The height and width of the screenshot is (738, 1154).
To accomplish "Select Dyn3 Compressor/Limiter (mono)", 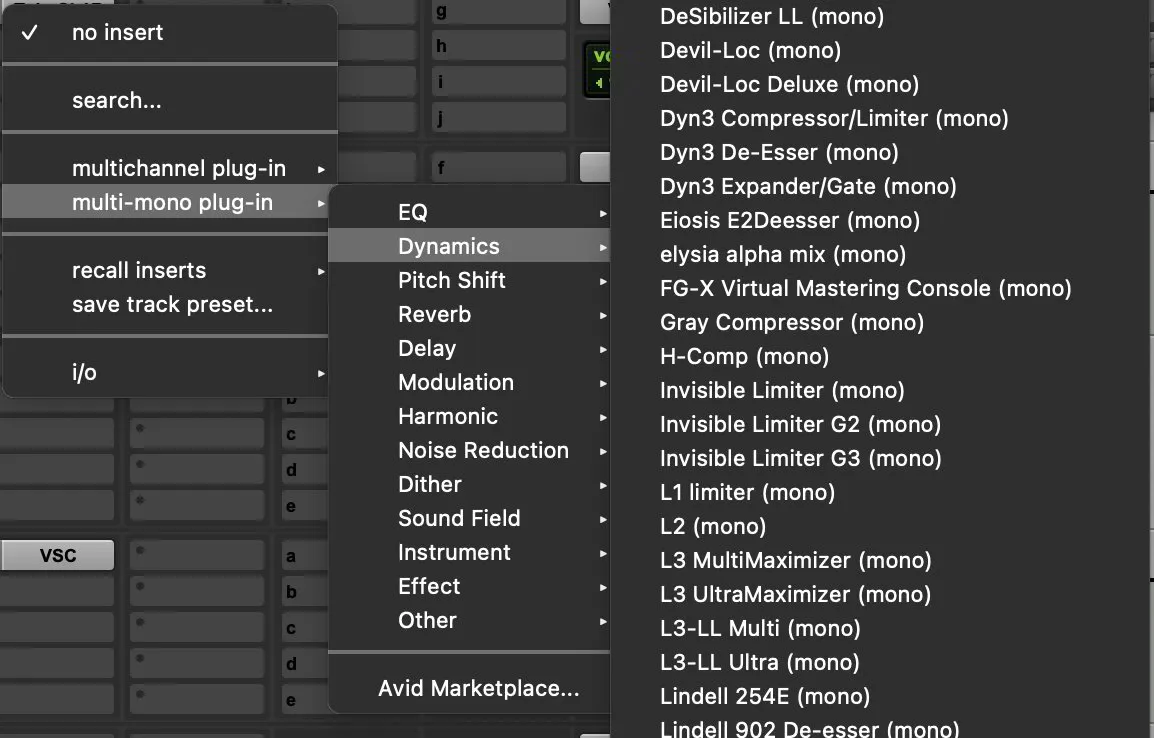I will tap(834, 118).
